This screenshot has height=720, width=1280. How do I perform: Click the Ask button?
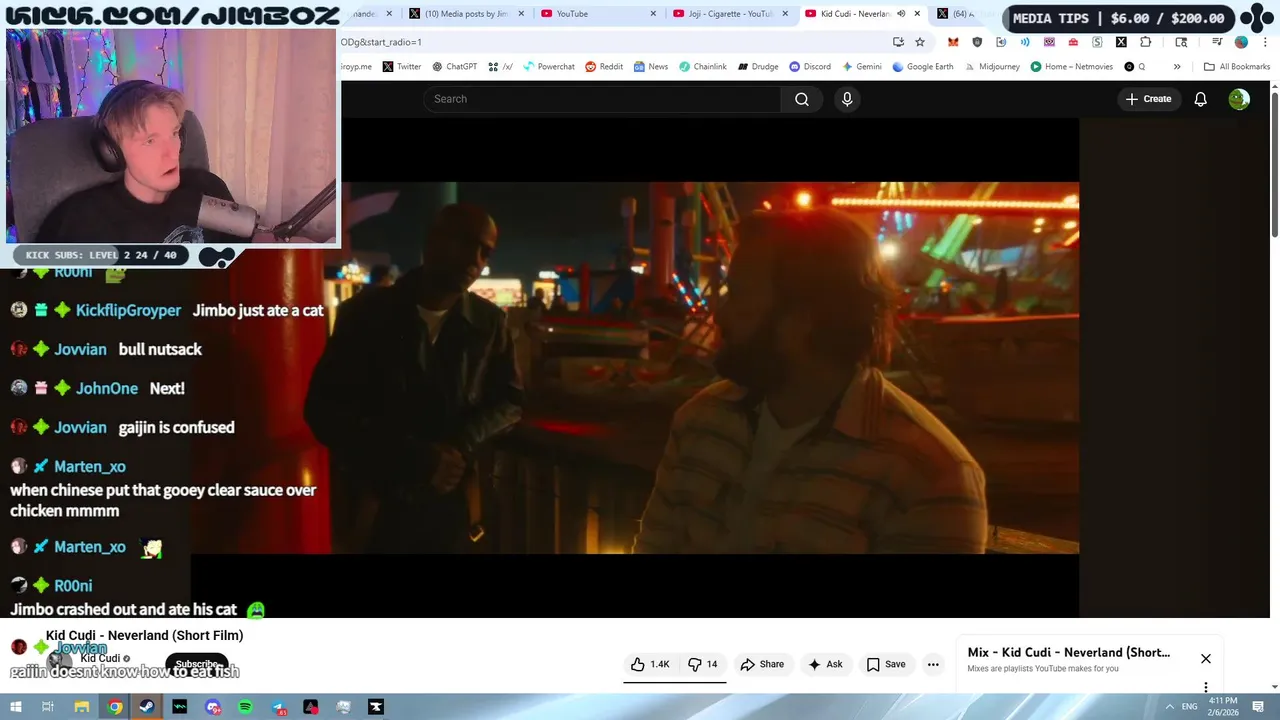(x=825, y=664)
